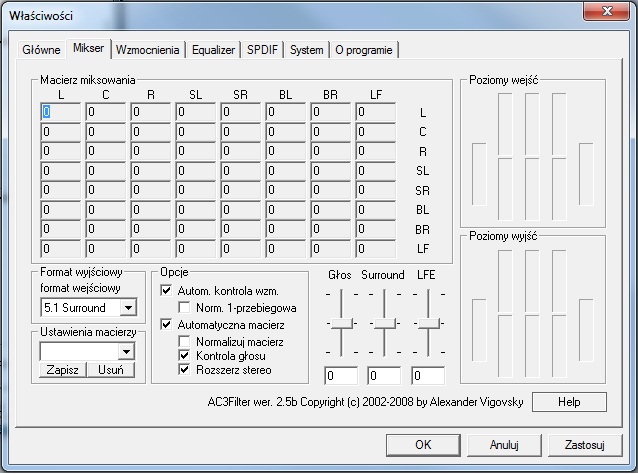The image size is (638, 474).
Task: Click matrix cell column BL, row SR
Action: coord(286,190)
